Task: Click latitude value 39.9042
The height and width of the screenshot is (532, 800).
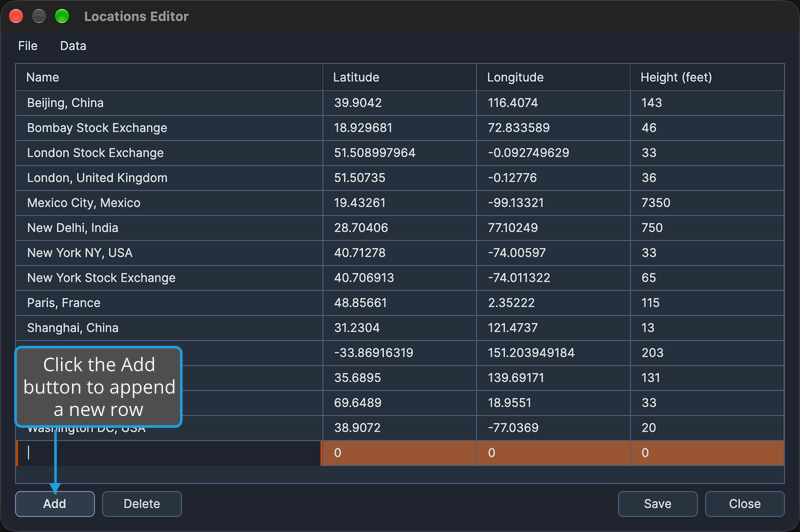Action: click(x=358, y=103)
